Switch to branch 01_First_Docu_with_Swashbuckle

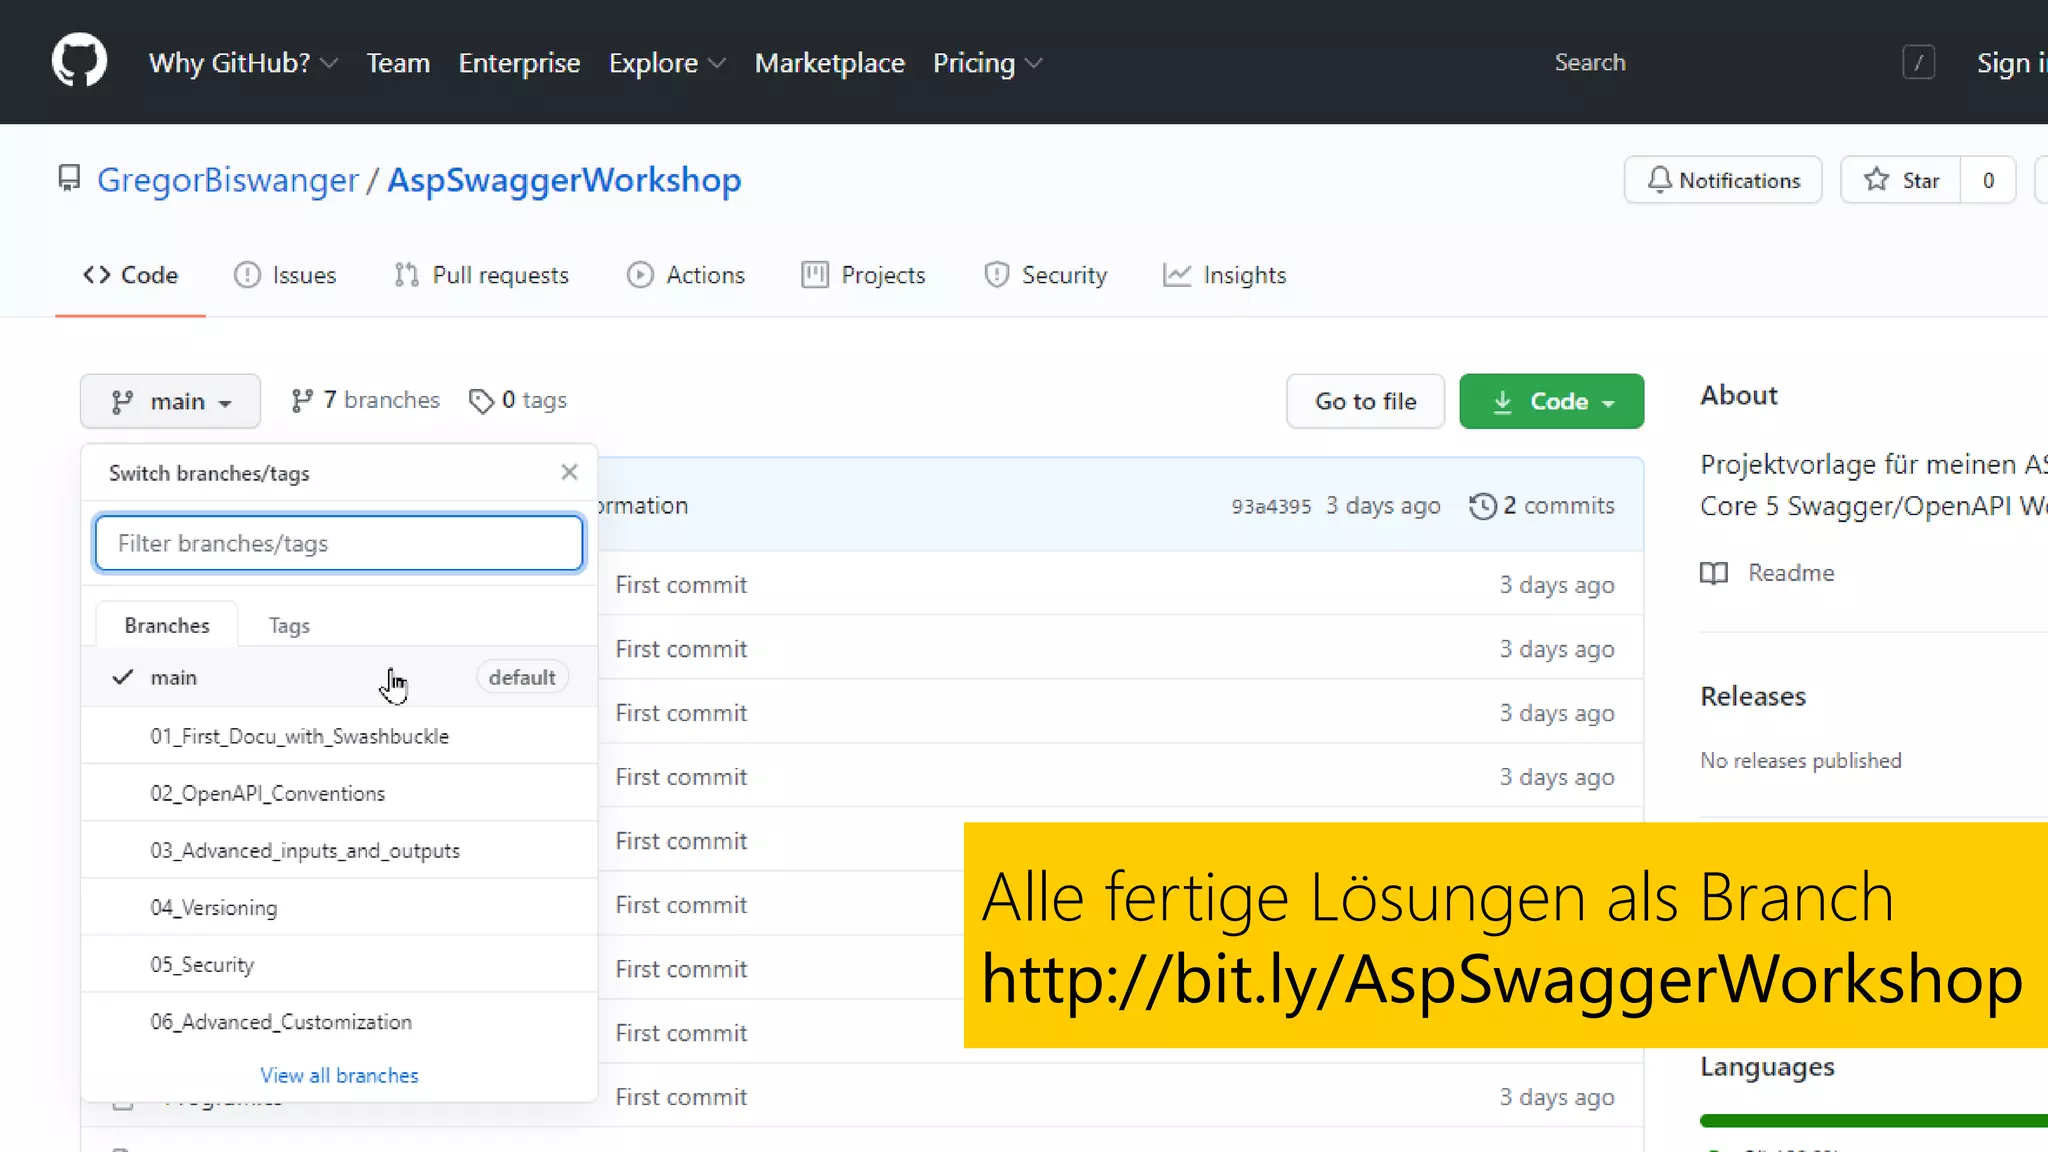[x=339, y=736]
